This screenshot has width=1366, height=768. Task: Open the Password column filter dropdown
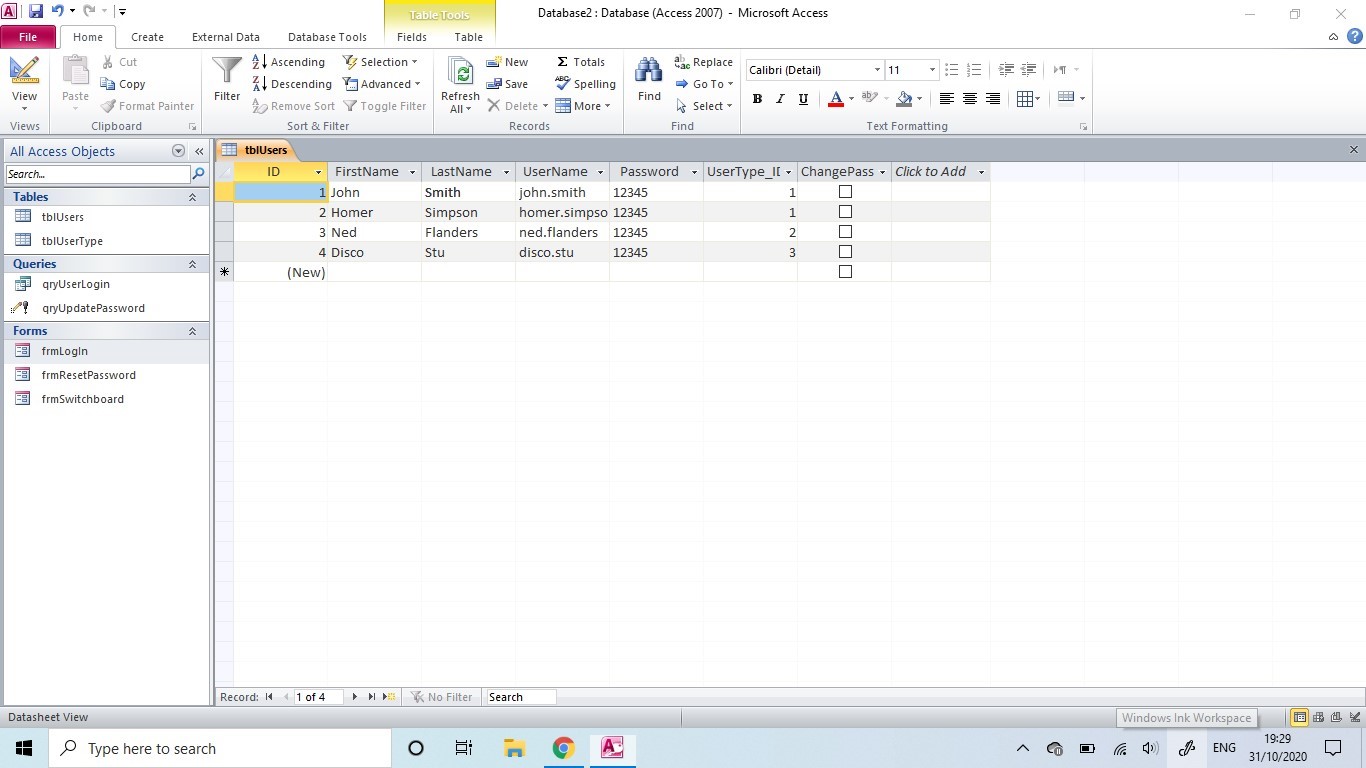coord(694,172)
